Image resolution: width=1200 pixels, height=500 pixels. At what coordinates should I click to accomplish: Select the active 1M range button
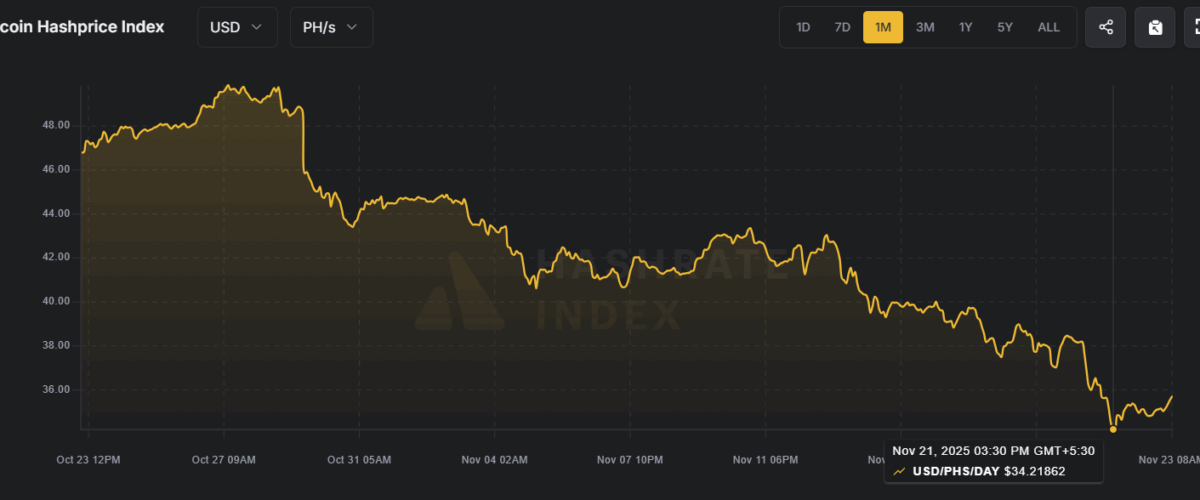pos(883,27)
